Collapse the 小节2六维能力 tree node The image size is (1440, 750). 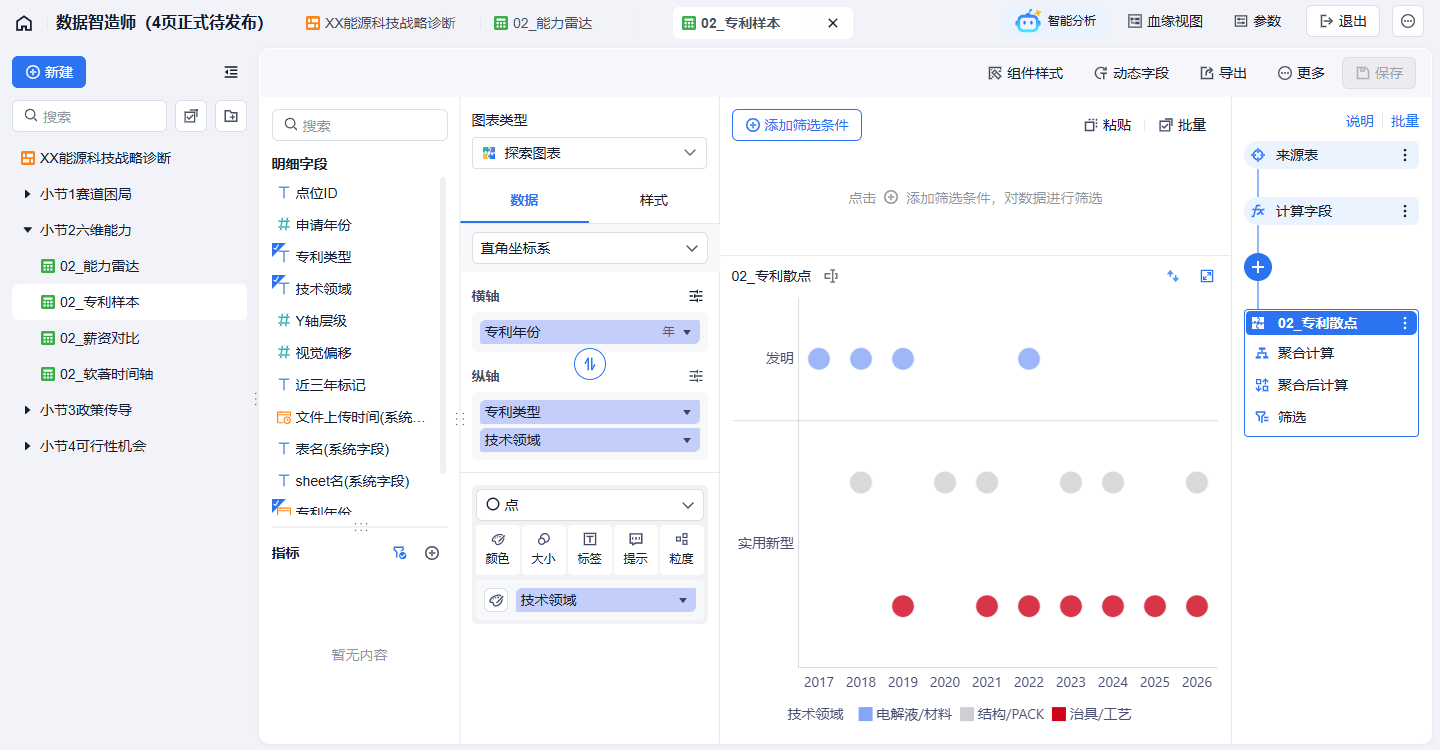27,230
